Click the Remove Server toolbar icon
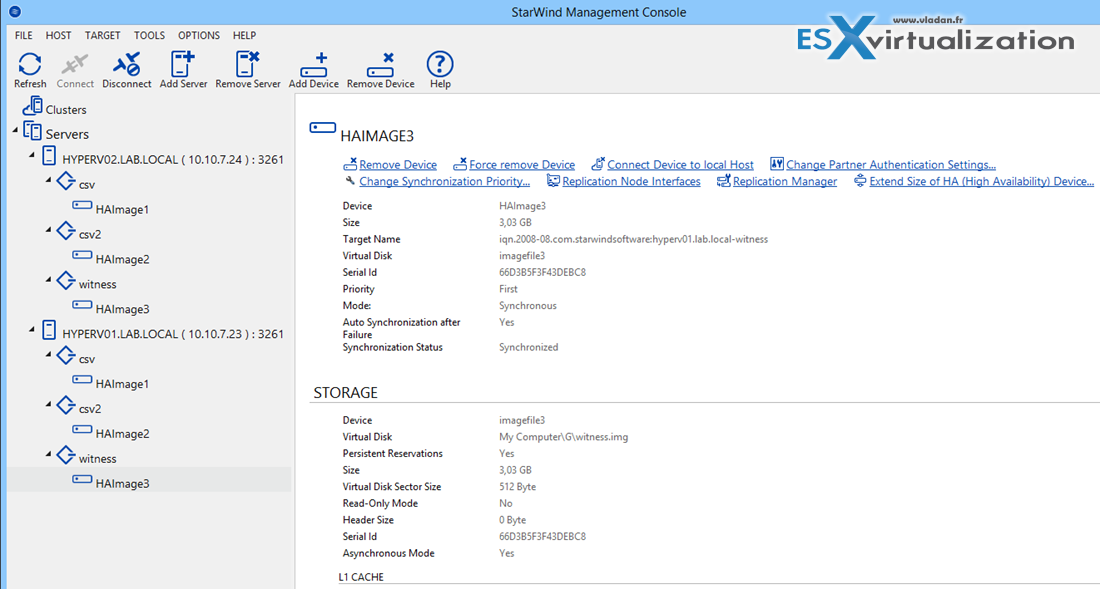This screenshot has height=589, width=1100. pos(248,64)
